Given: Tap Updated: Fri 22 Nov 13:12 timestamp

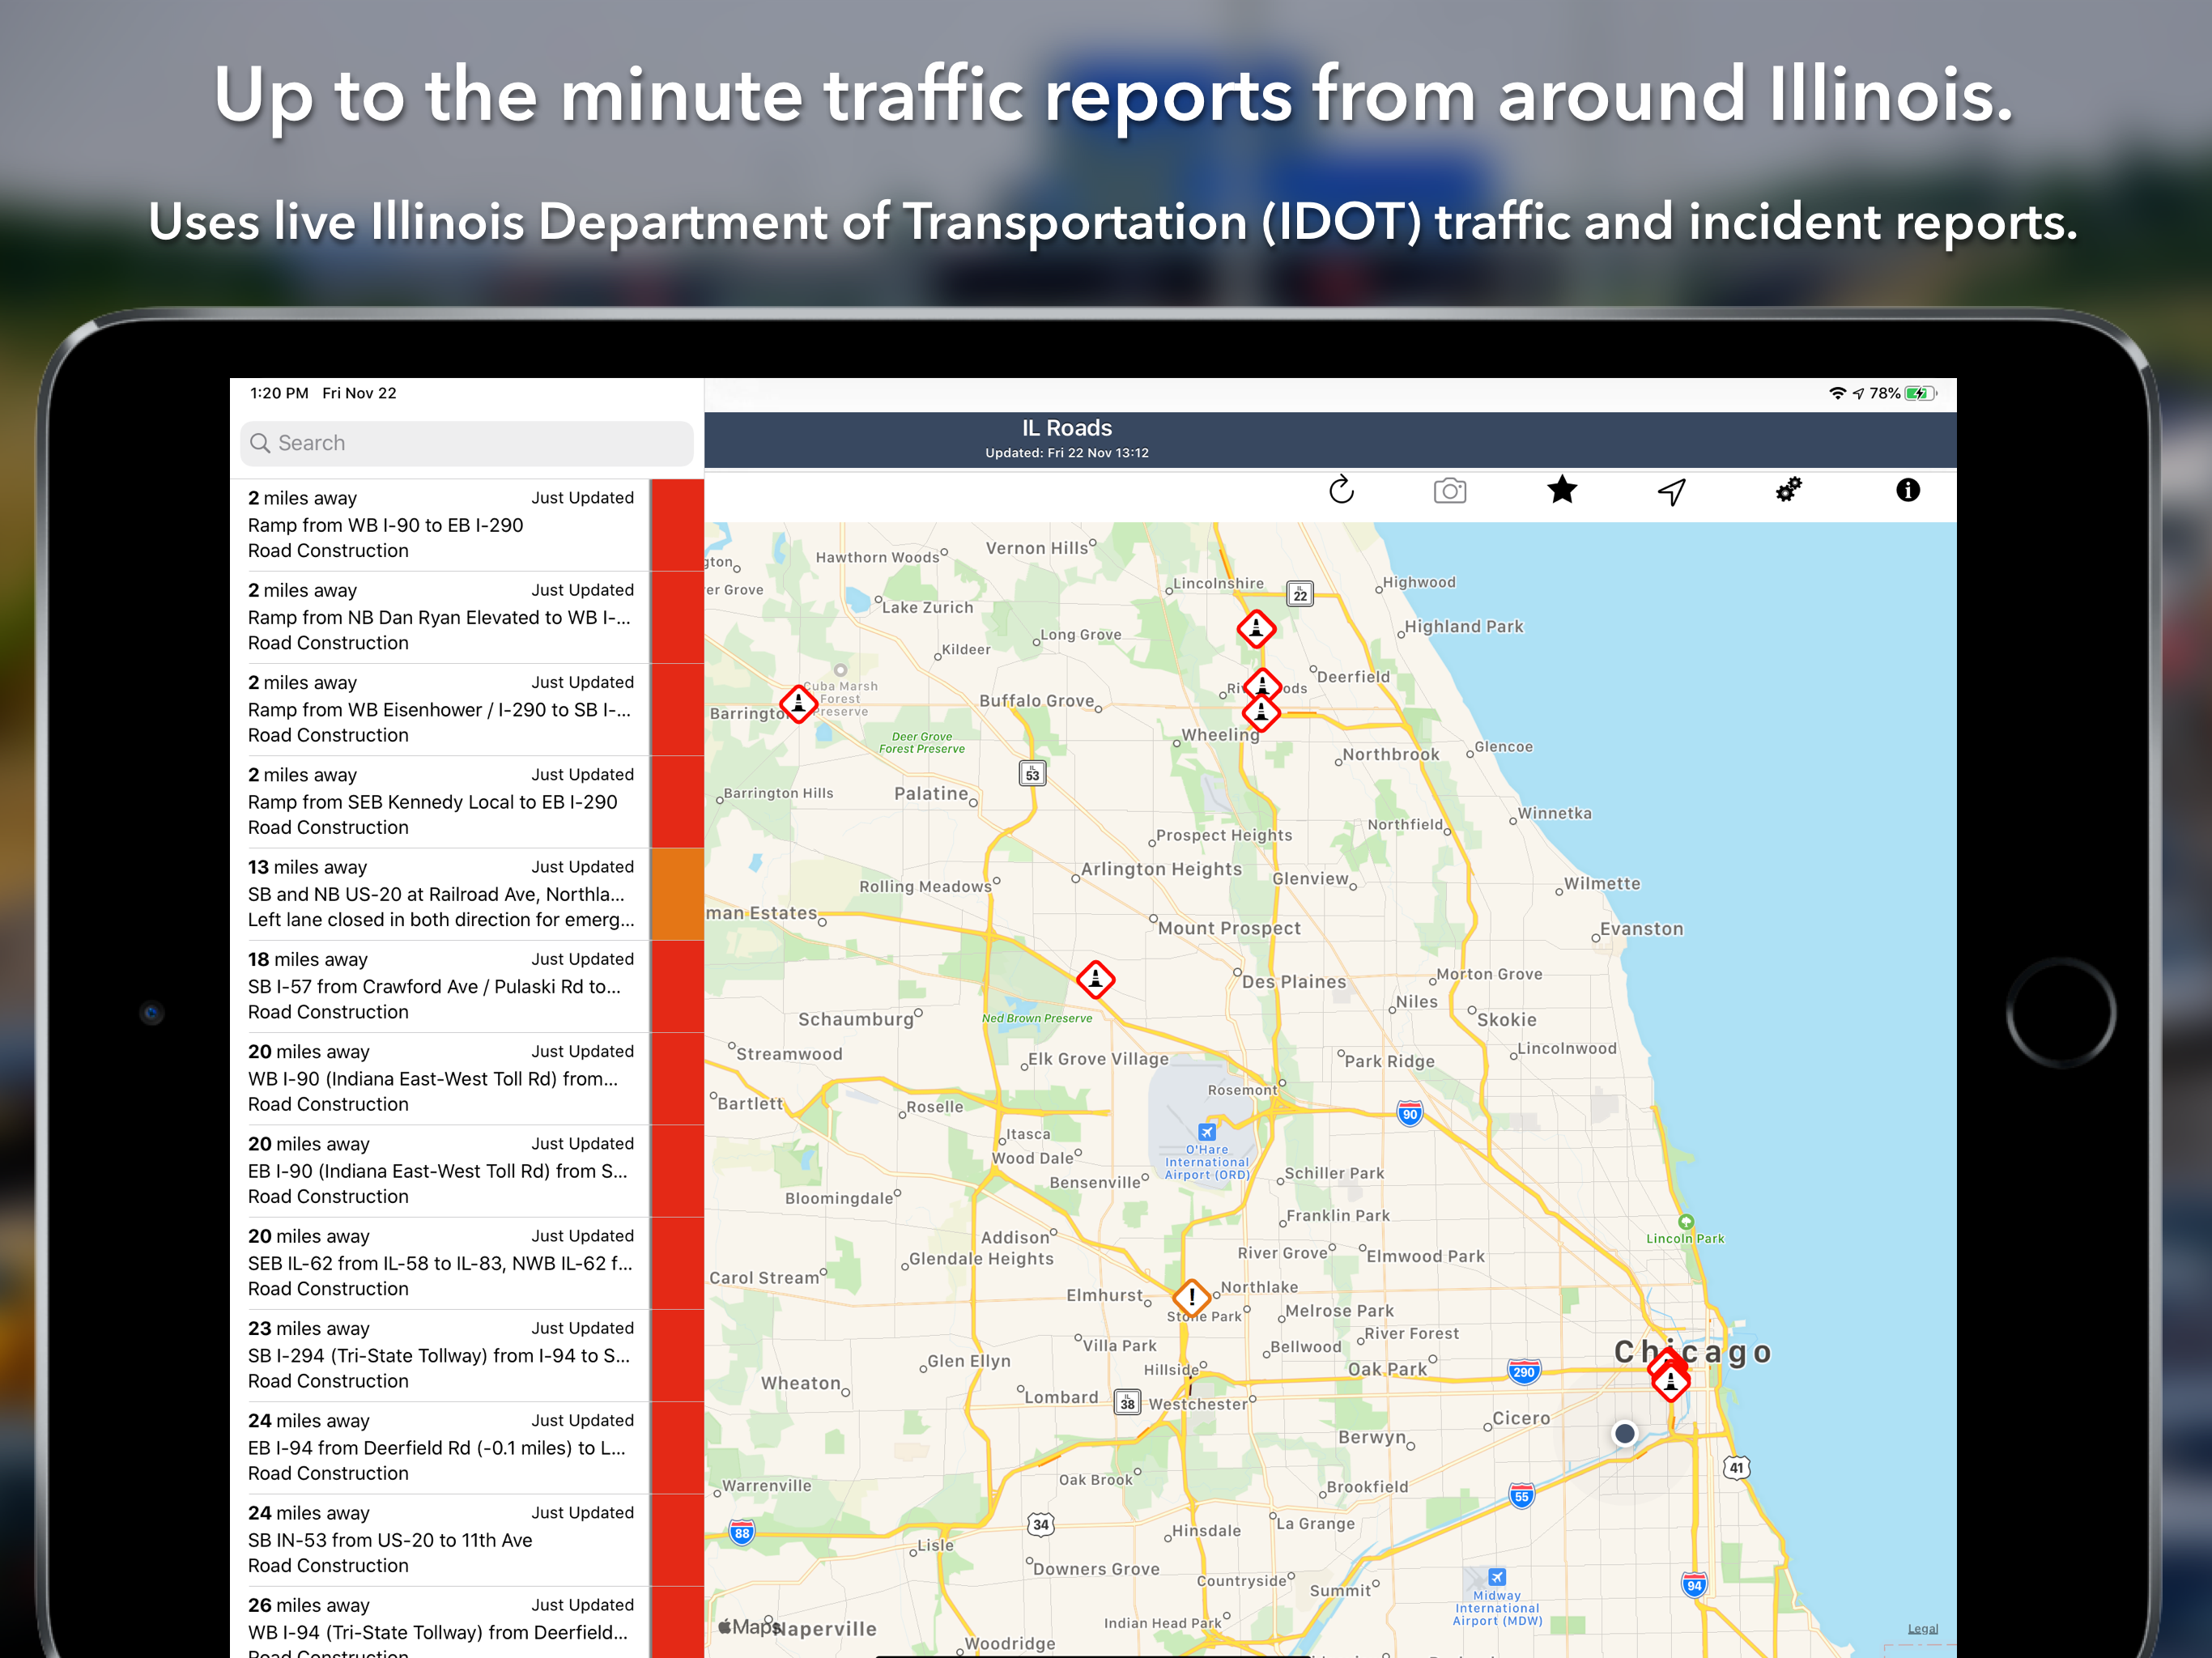Looking at the screenshot, I should [x=1067, y=453].
